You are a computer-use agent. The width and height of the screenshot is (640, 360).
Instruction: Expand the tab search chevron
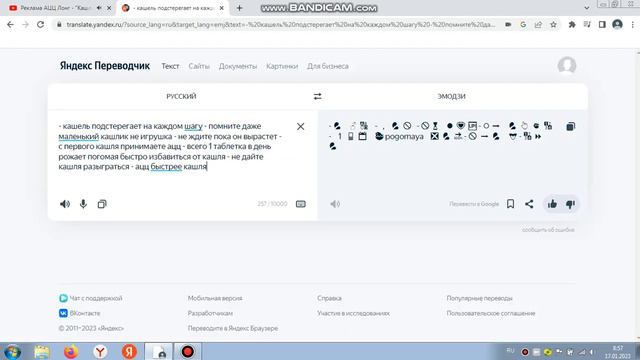click(x=587, y=8)
